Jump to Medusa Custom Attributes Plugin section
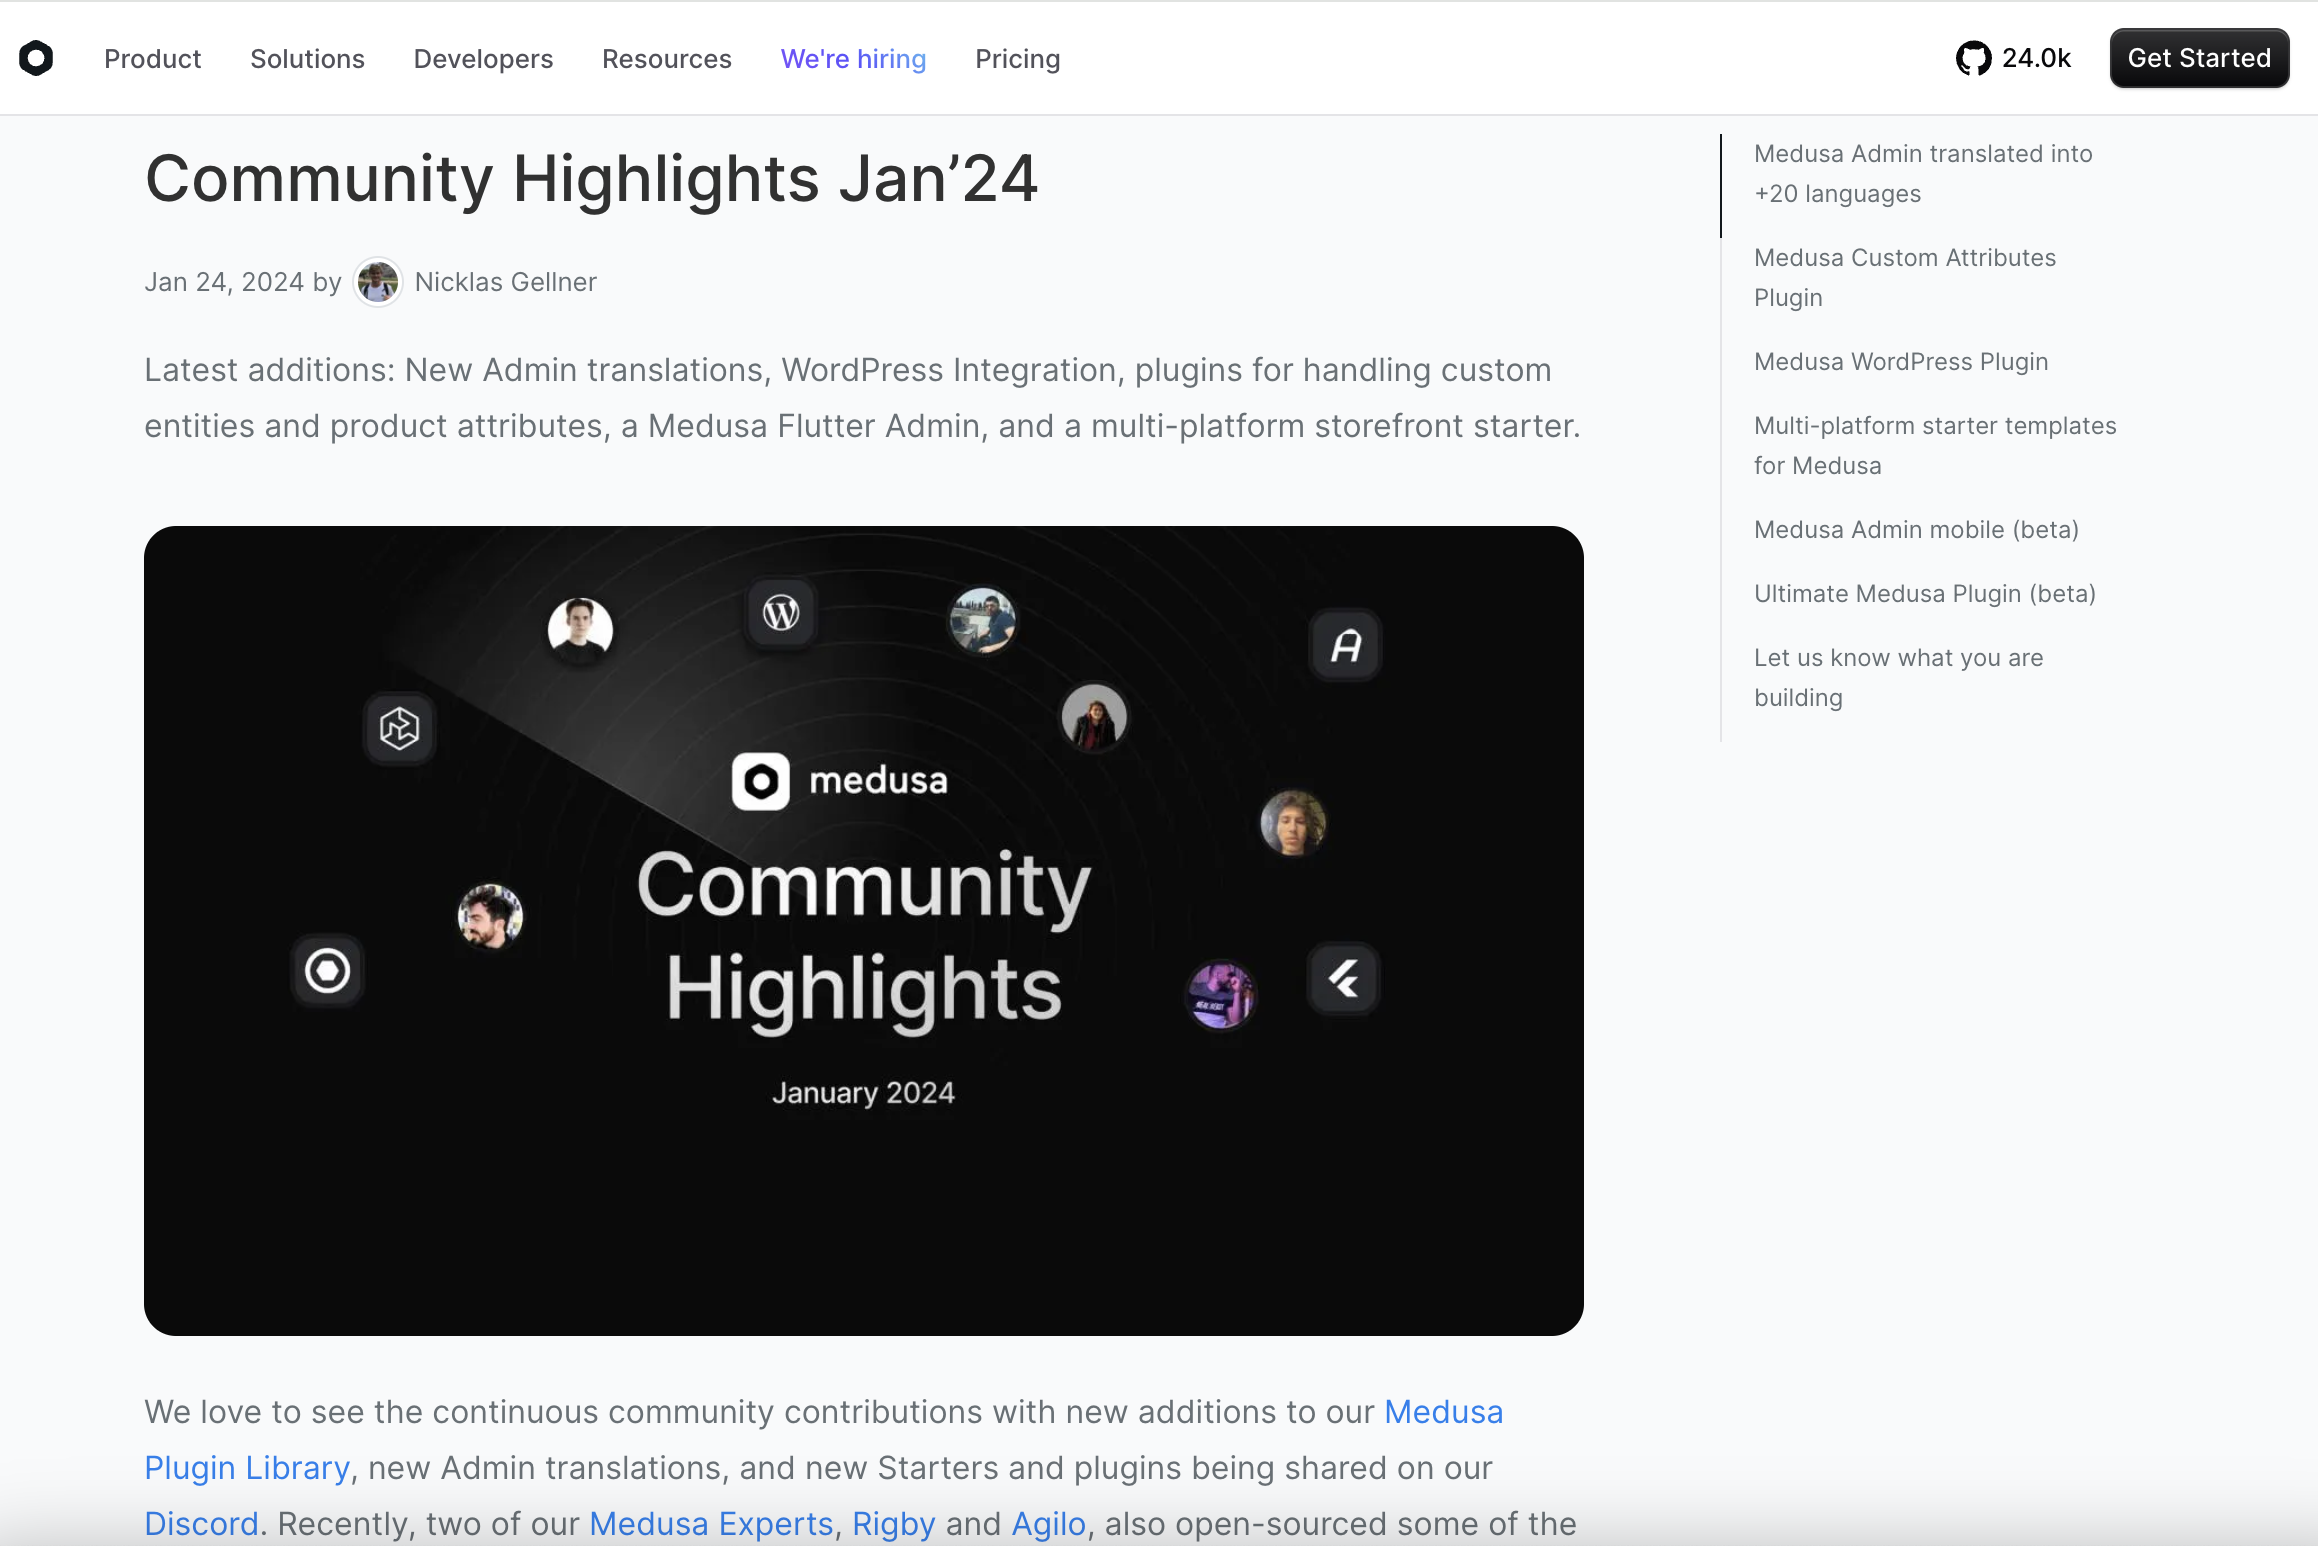Viewport: 2318px width, 1546px height. point(1905,278)
